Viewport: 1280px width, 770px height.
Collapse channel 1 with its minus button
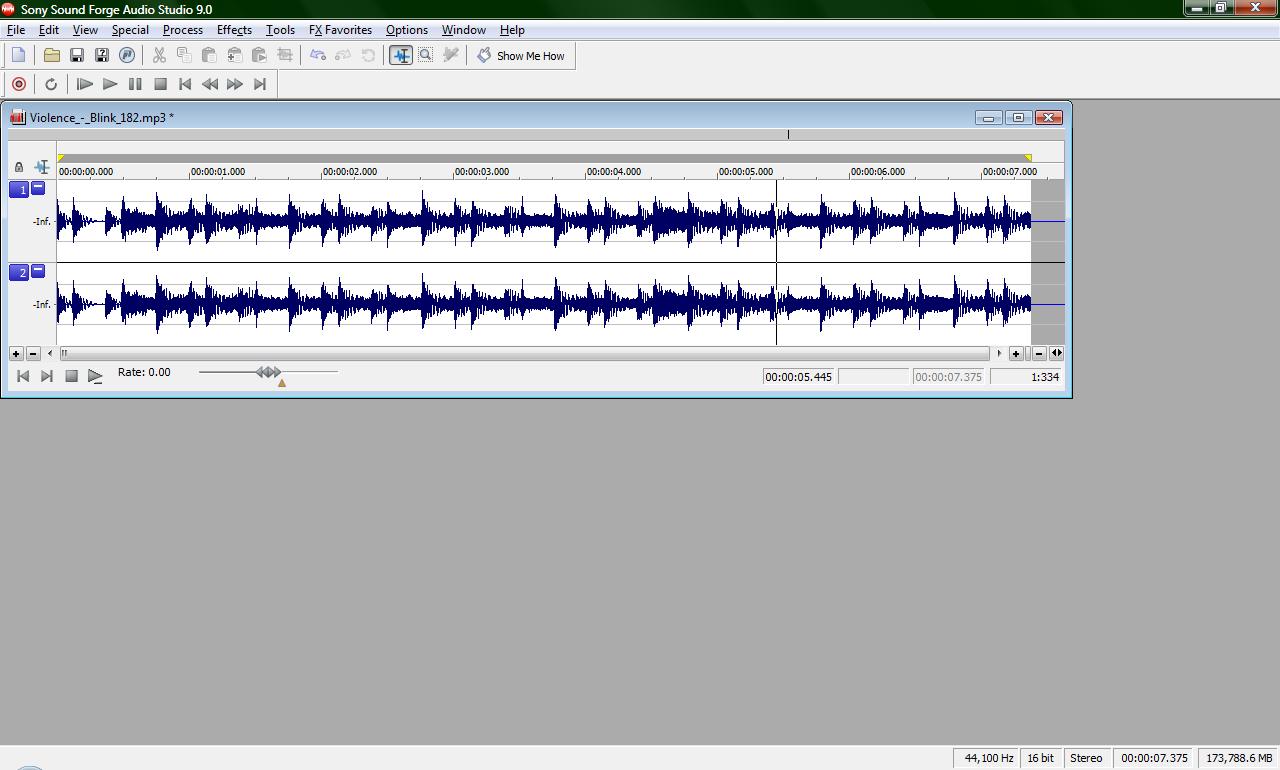coord(38,187)
